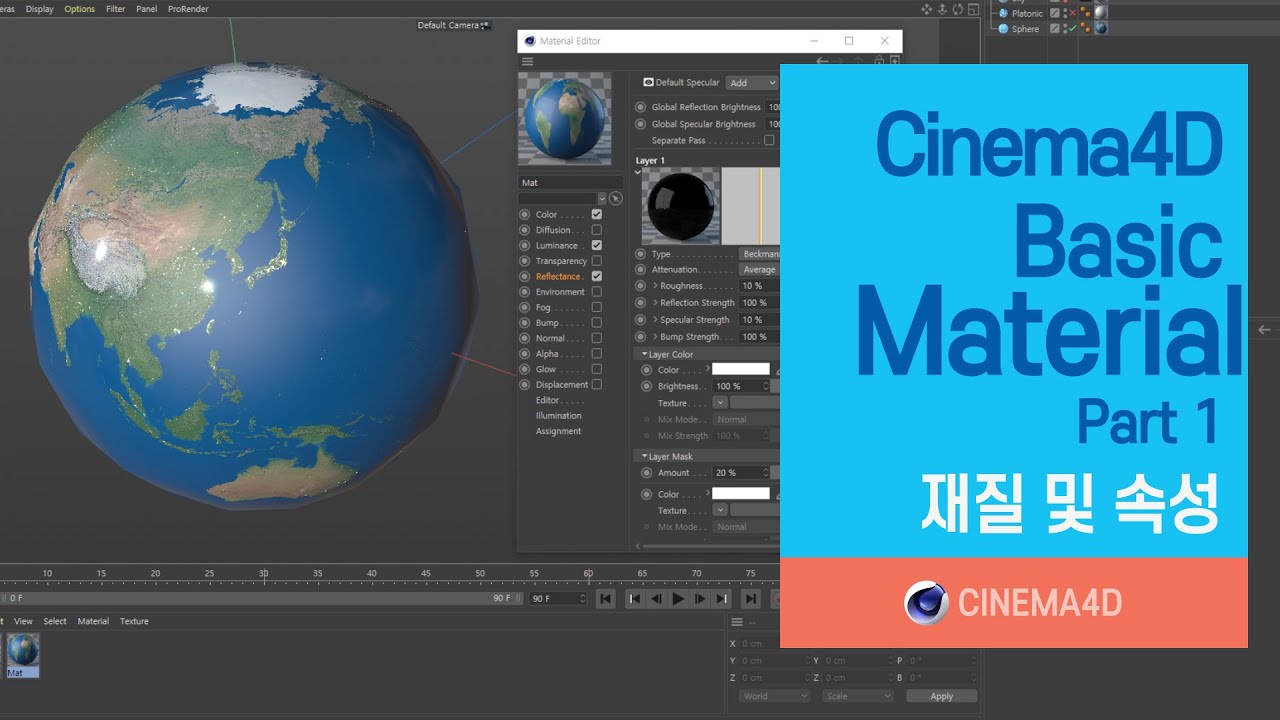The height and width of the screenshot is (720, 1280).
Task: Check the Separate Pass checkbox
Action: coord(769,140)
